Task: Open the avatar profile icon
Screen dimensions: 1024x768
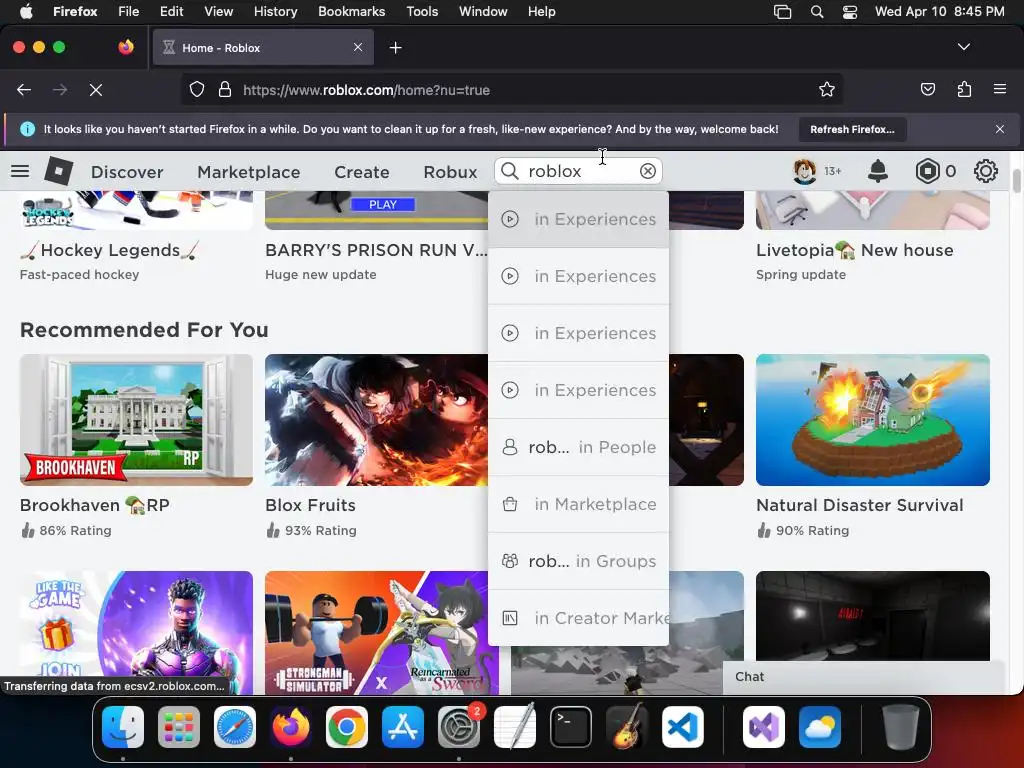Action: point(805,171)
